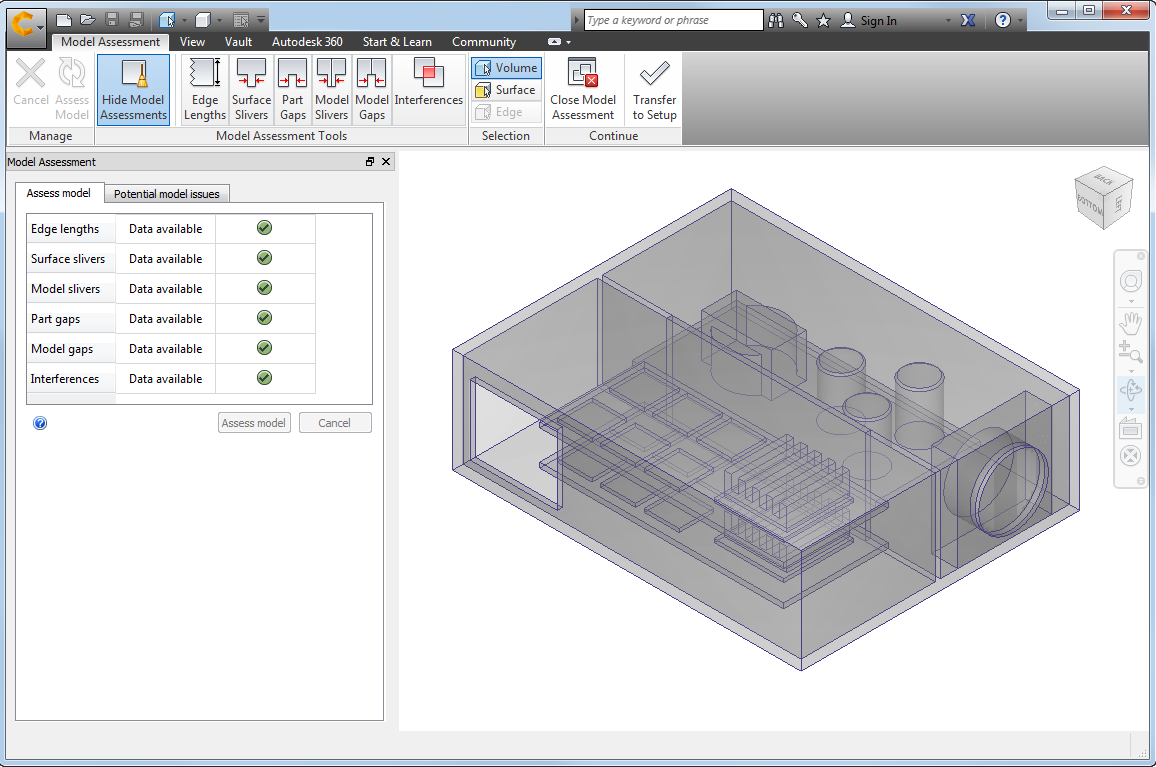Select the Model Slivers tool
The height and width of the screenshot is (767, 1156).
coord(332,89)
